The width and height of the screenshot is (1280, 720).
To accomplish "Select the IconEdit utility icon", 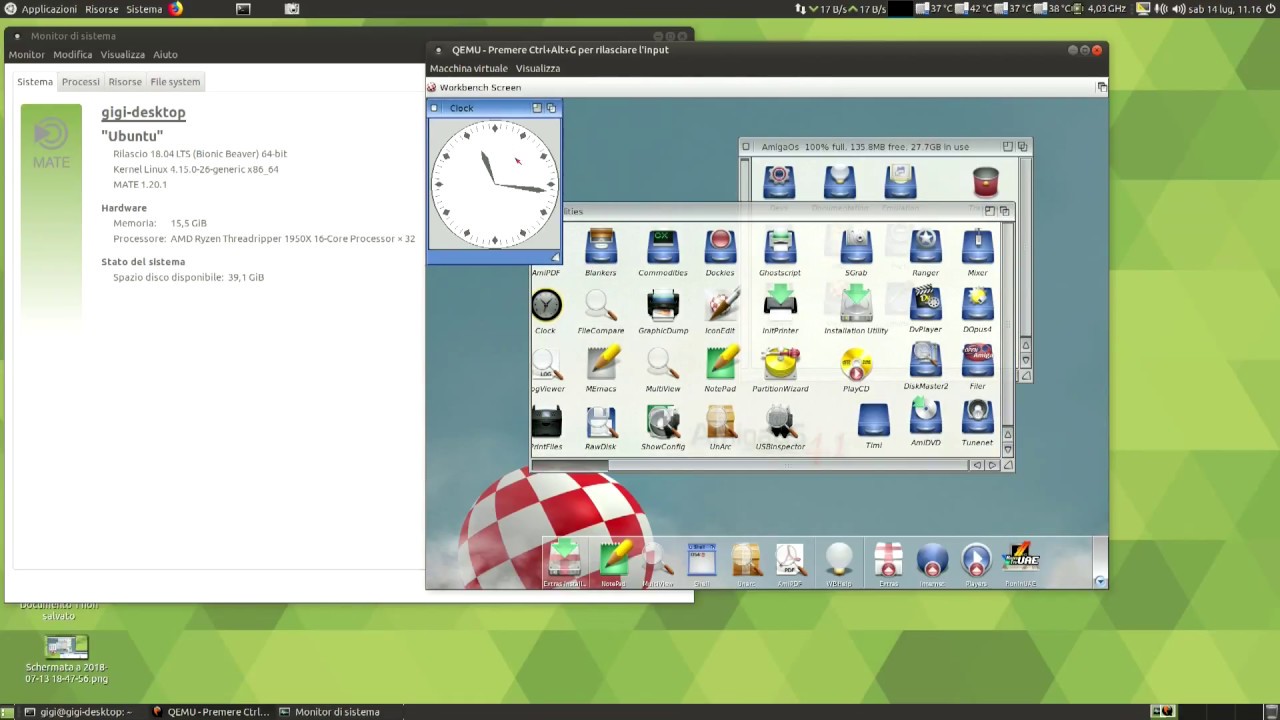I will point(721,305).
